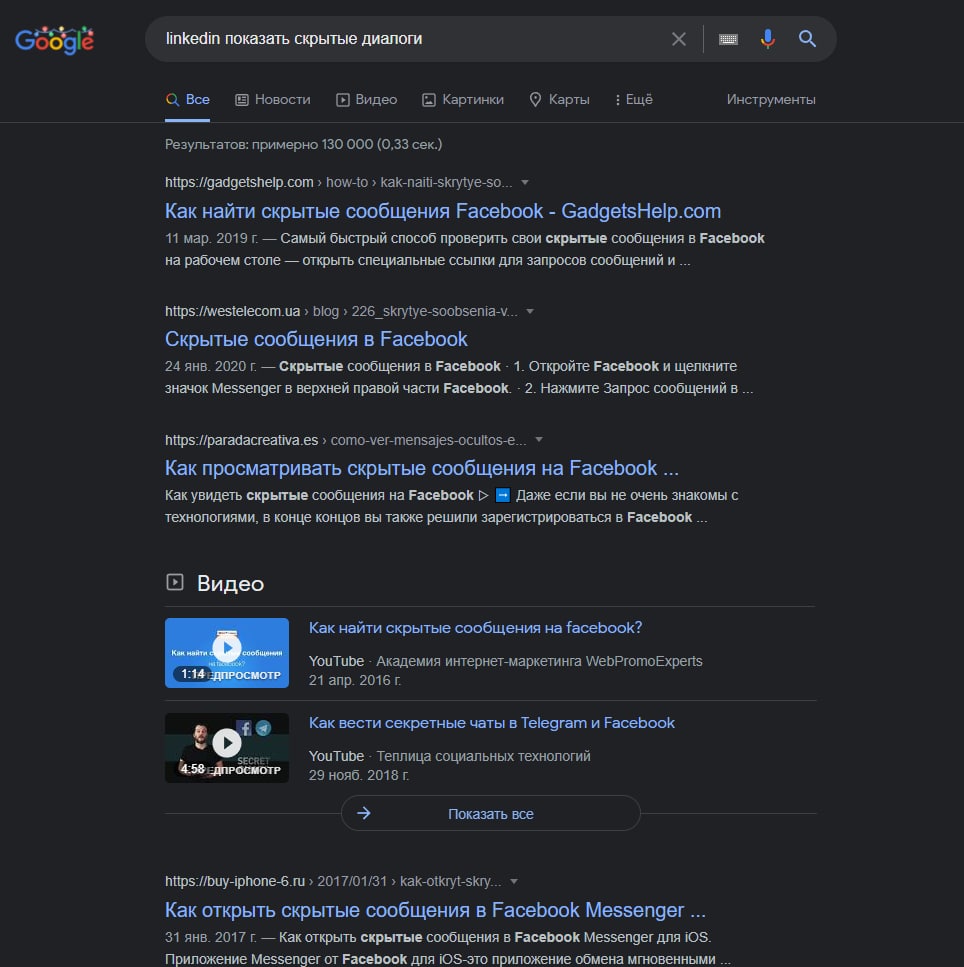Click the westelecom.ua URL breadcrumb

pyautogui.click(x=341, y=311)
